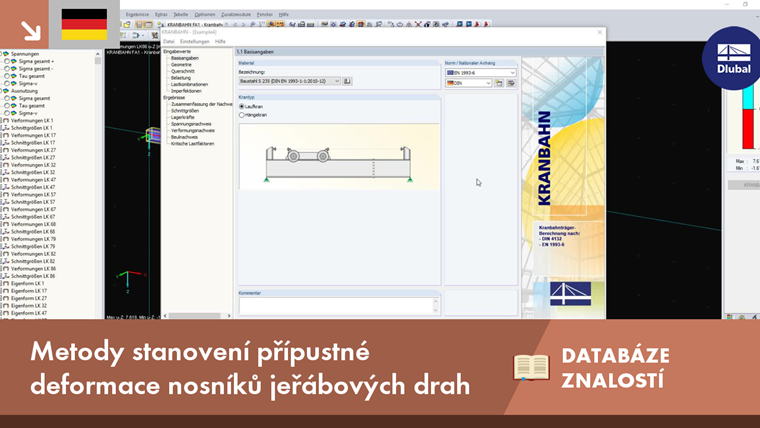The width and height of the screenshot is (760, 428).
Task: Select Sigma-v under Ausnutzung
Action: pos(7,113)
